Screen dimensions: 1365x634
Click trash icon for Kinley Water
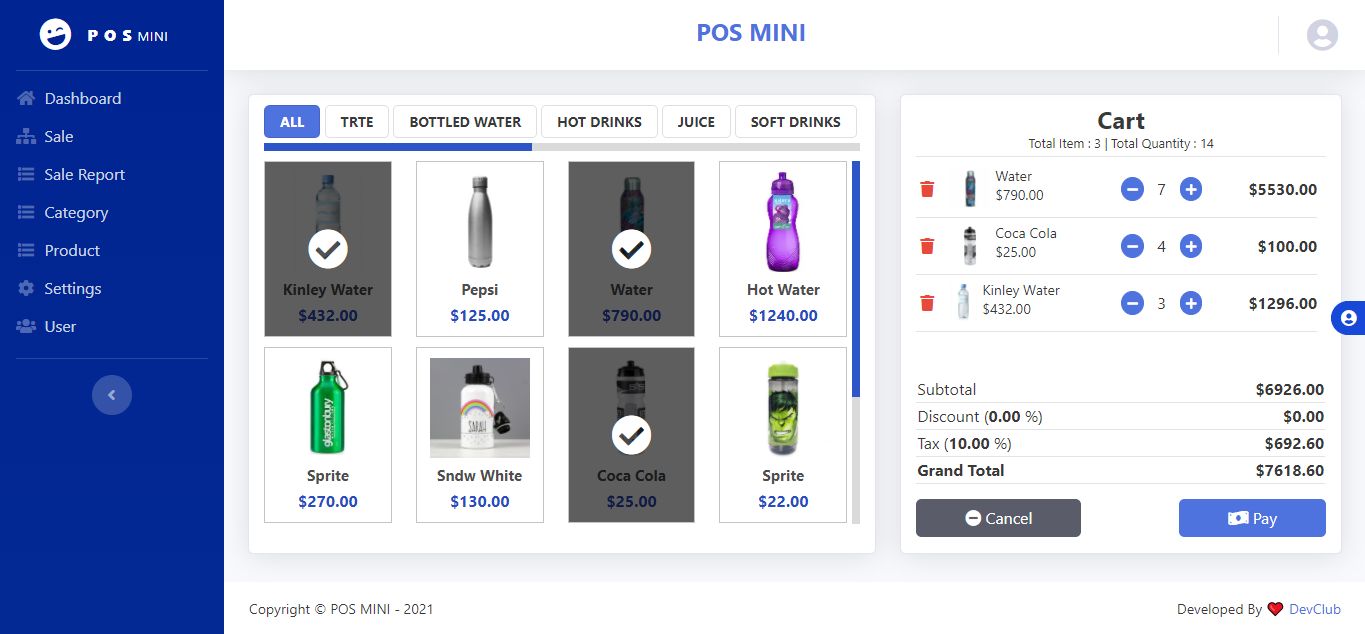click(927, 303)
